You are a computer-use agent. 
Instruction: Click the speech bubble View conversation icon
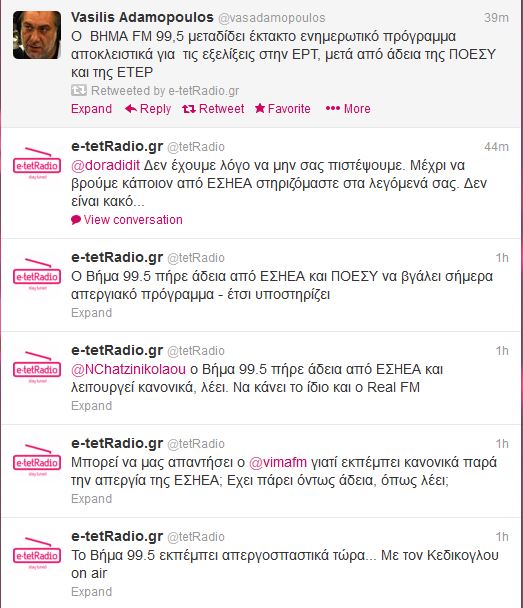[x=76, y=220]
